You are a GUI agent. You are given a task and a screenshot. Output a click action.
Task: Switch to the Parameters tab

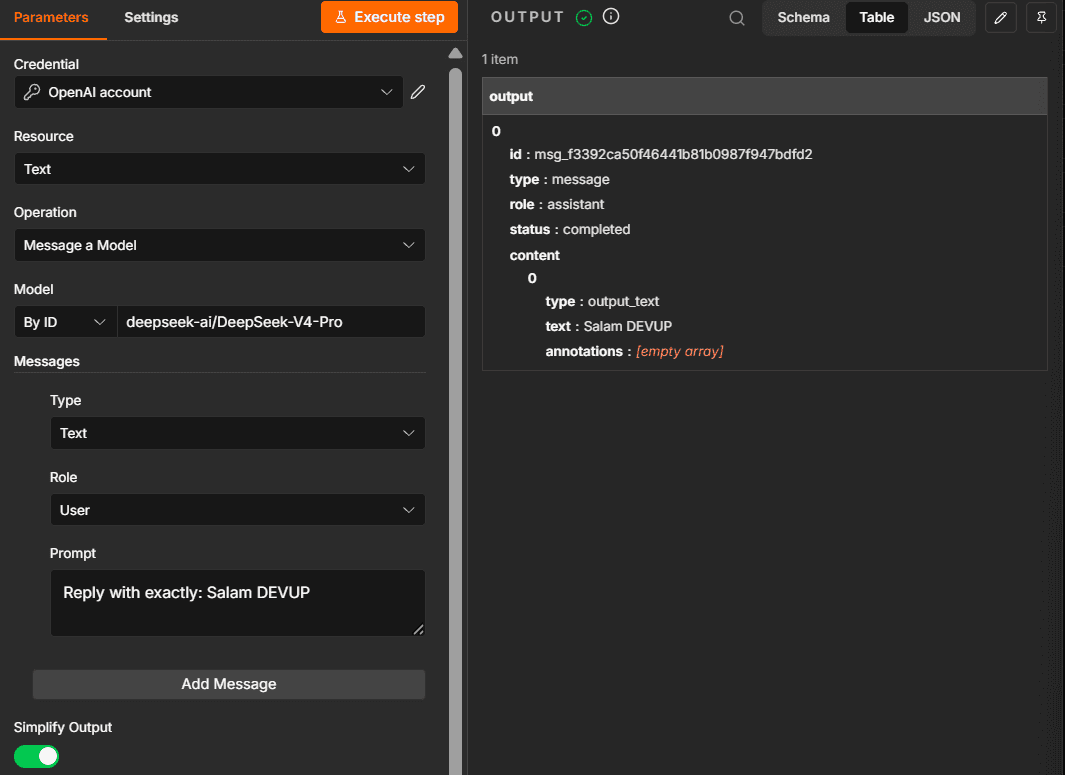click(x=51, y=18)
